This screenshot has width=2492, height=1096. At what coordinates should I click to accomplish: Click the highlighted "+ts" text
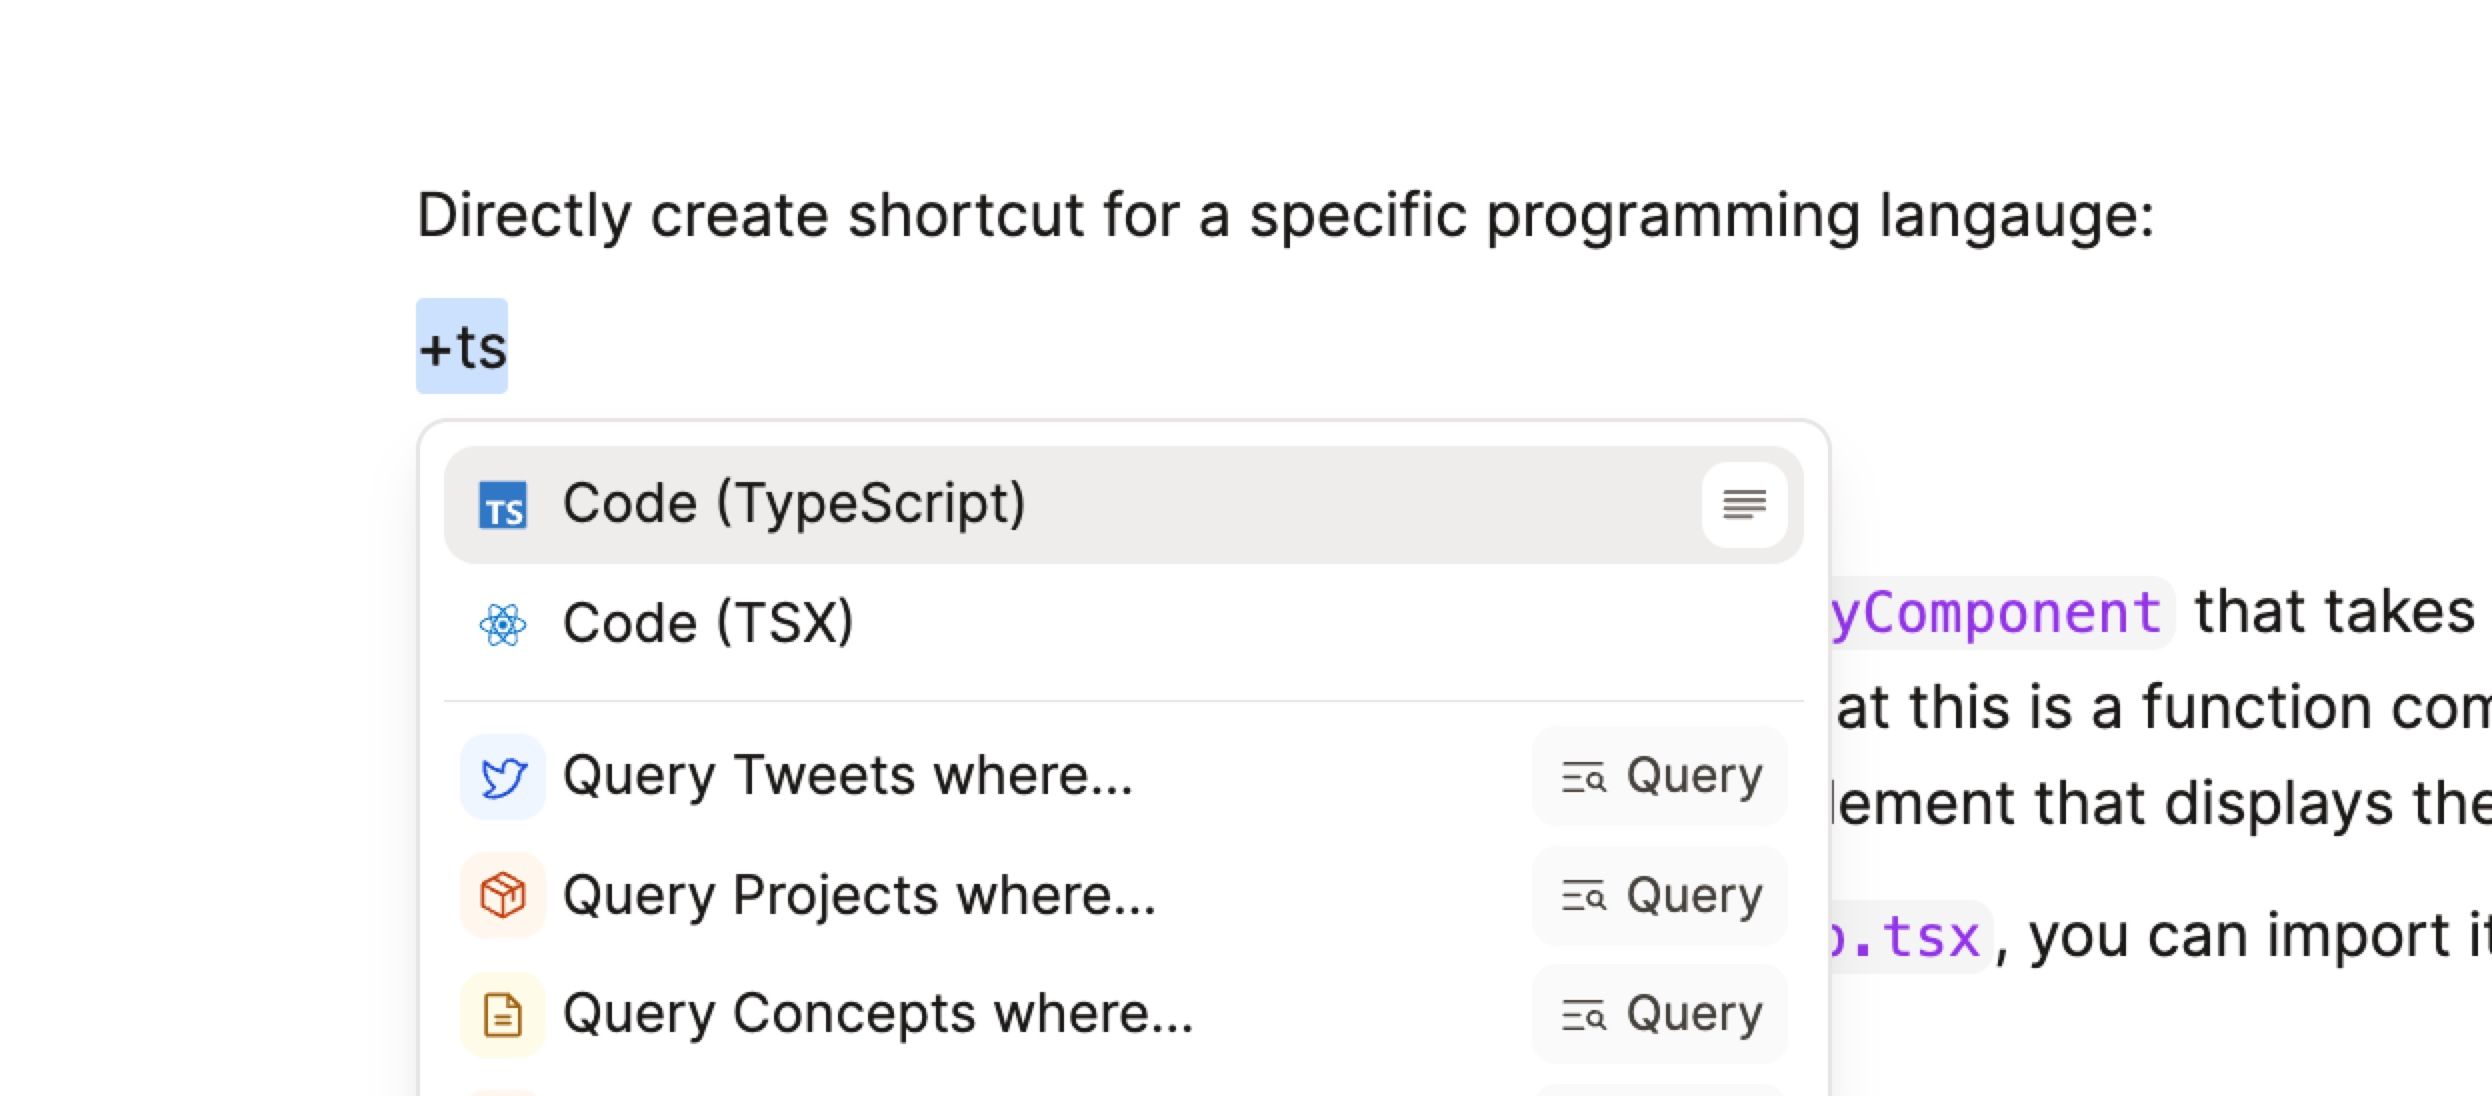point(462,347)
